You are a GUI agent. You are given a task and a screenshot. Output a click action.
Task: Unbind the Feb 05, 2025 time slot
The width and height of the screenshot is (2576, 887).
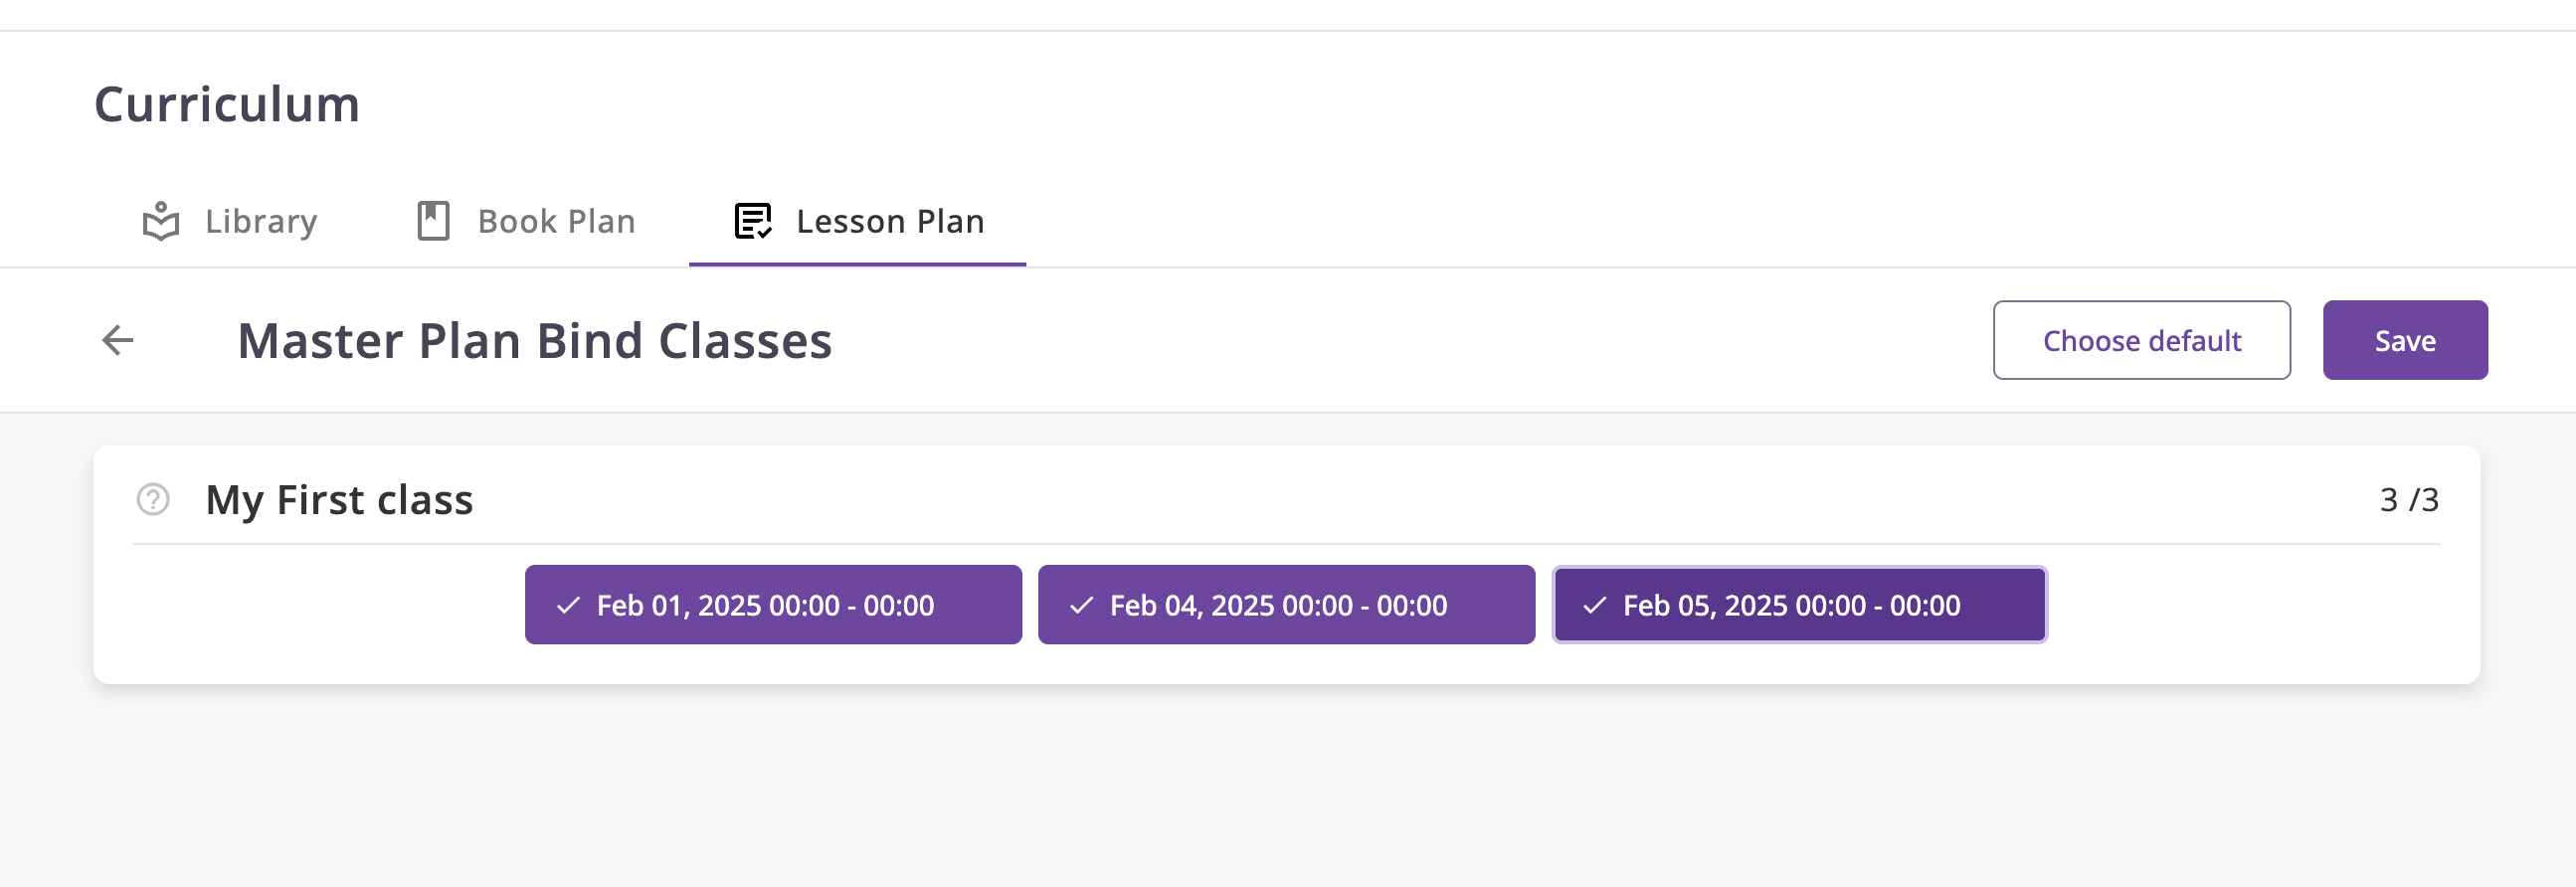(x=1799, y=605)
